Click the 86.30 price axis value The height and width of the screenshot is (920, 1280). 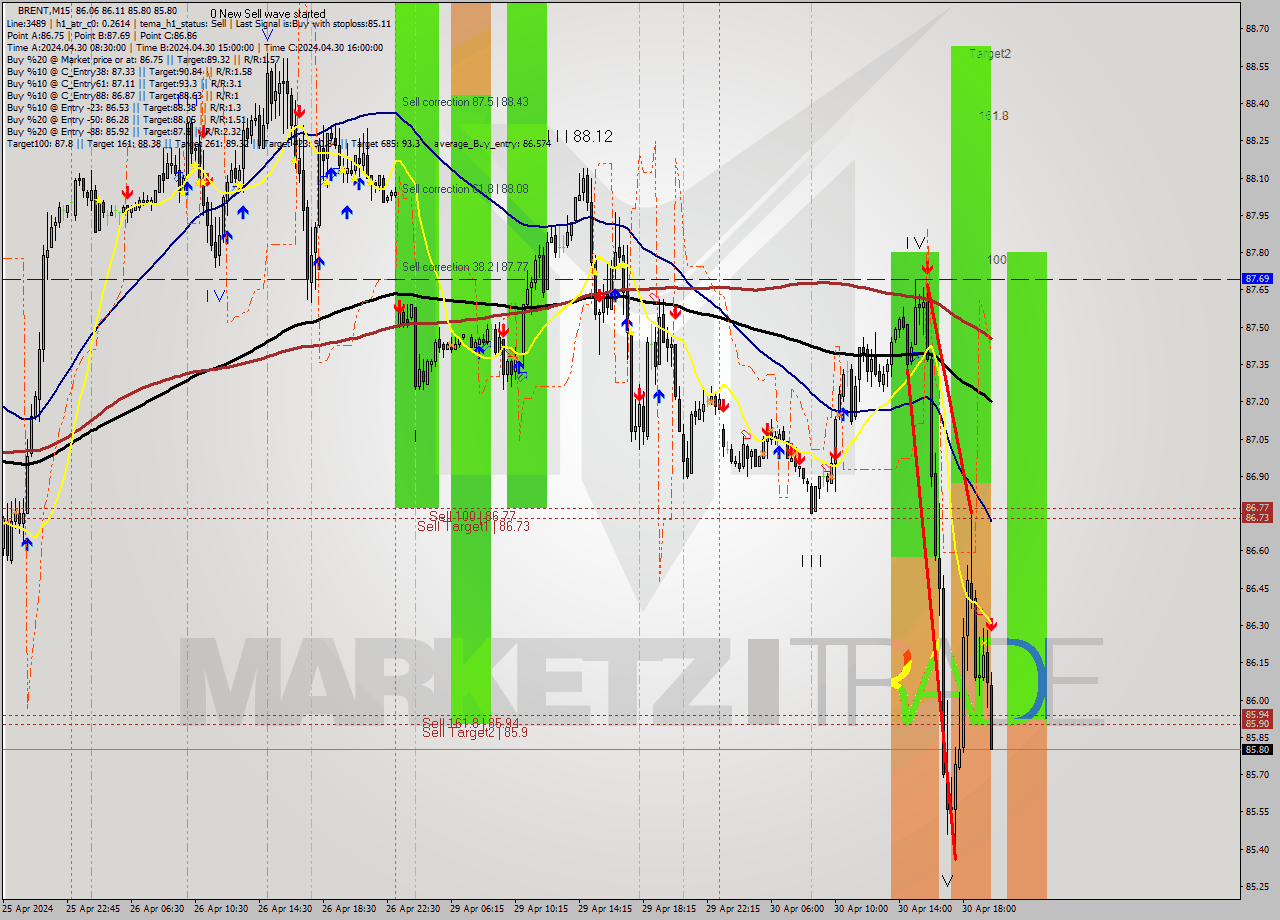[1257, 625]
